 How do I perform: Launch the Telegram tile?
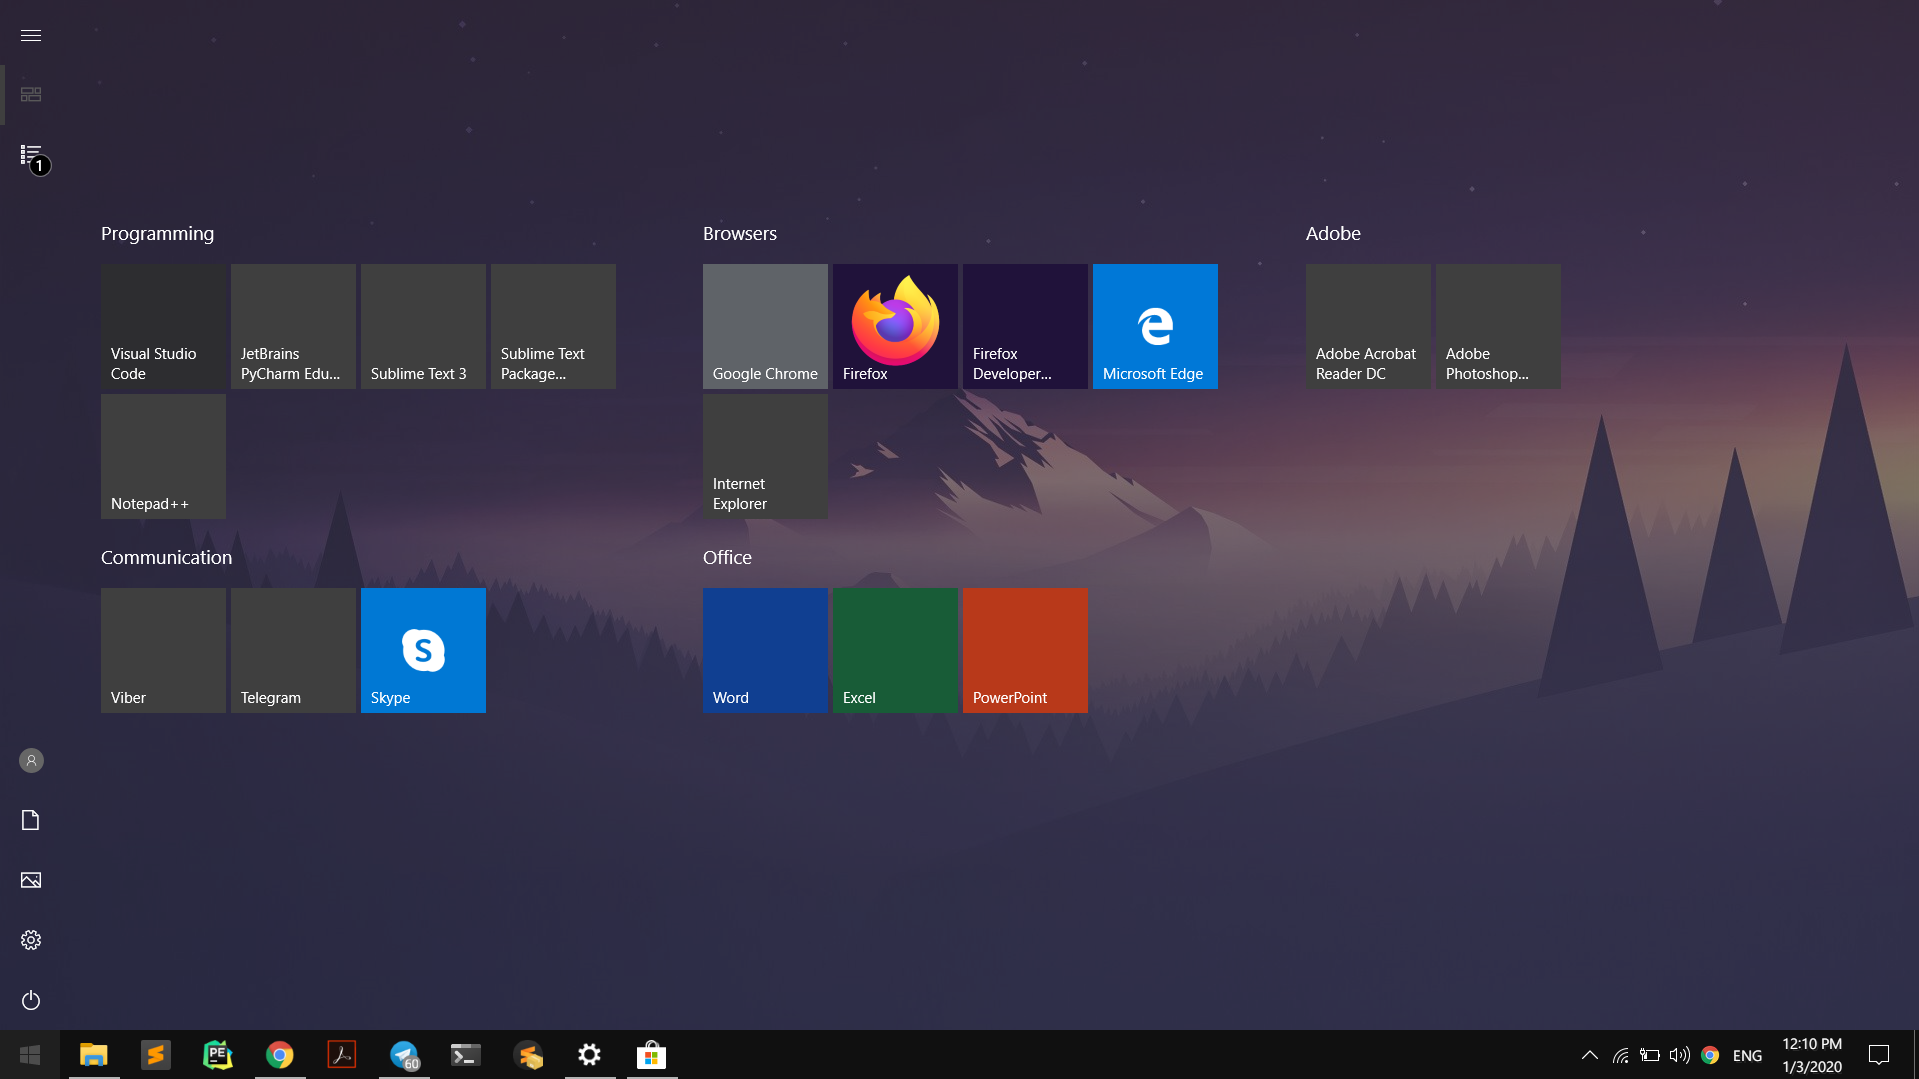pyautogui.click(x=293, y=650)
